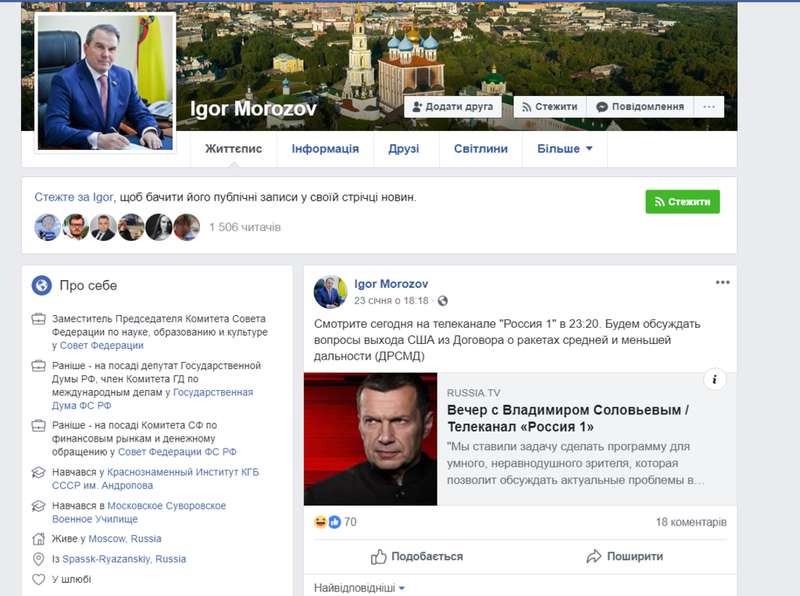Open cover three-dots more options button

(x=709, y=107)
